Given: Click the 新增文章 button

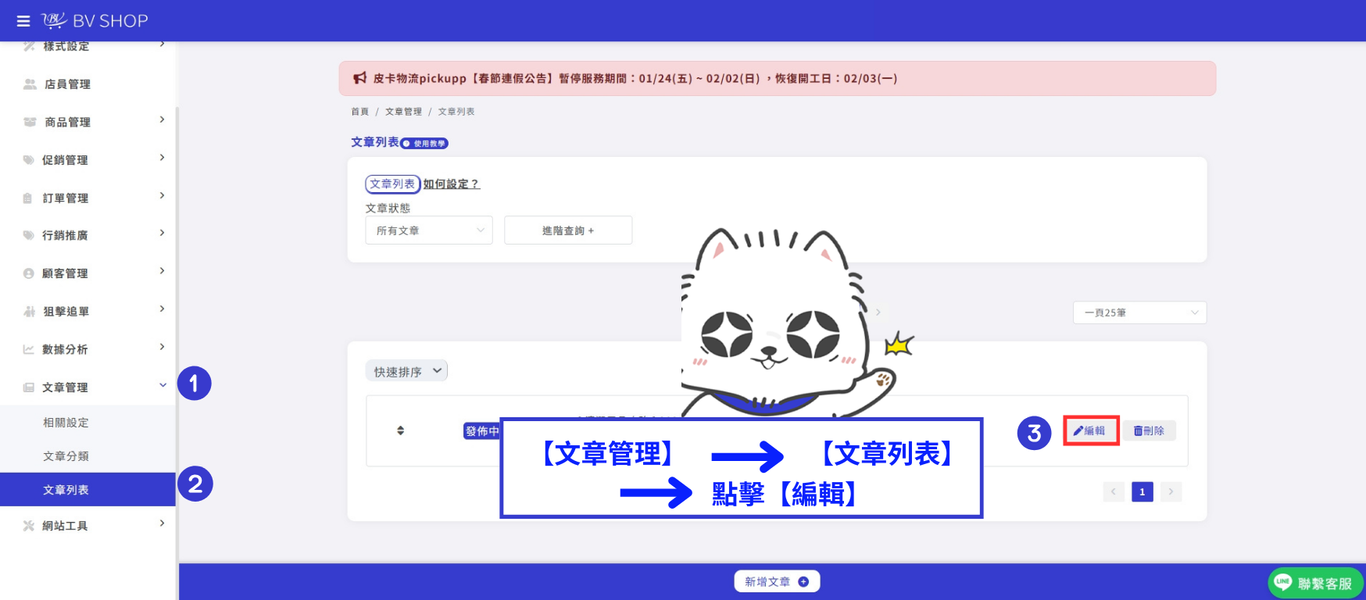Looking at the screenshot, I should pos(777,581).
